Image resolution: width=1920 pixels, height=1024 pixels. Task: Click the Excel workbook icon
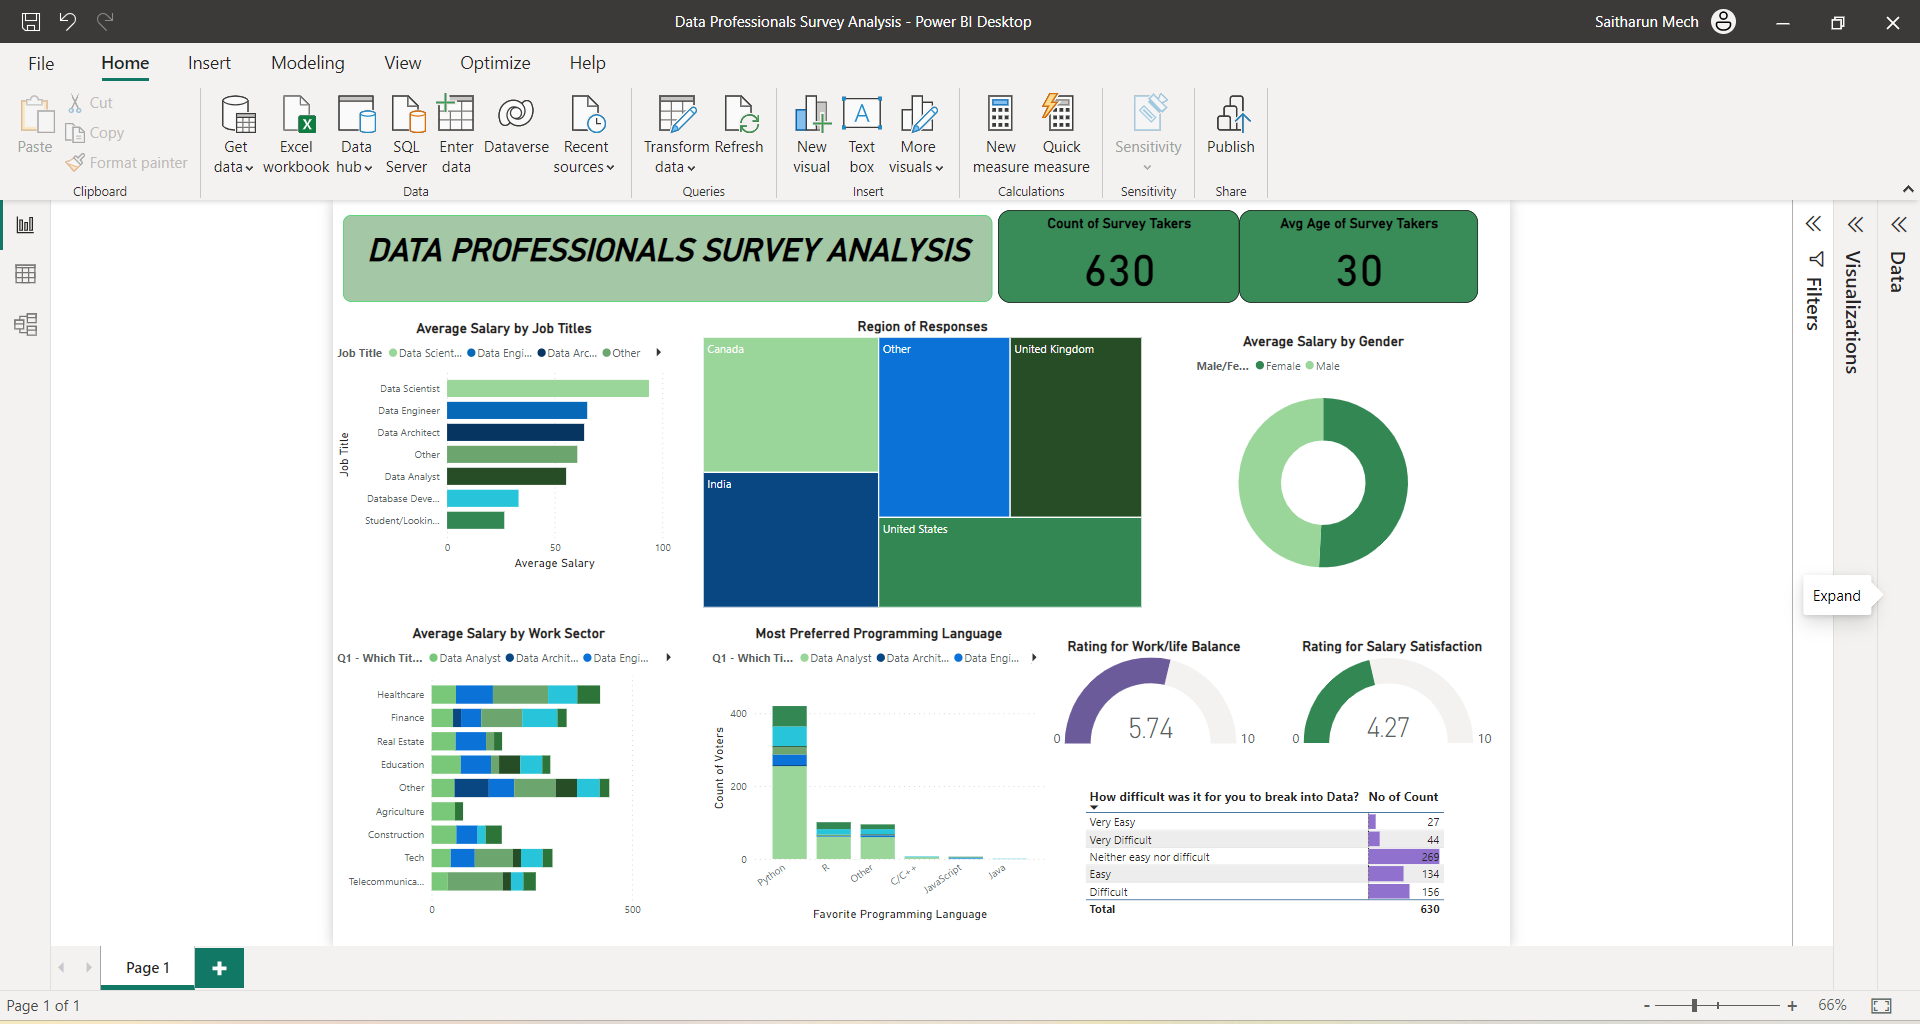(296, 115)
